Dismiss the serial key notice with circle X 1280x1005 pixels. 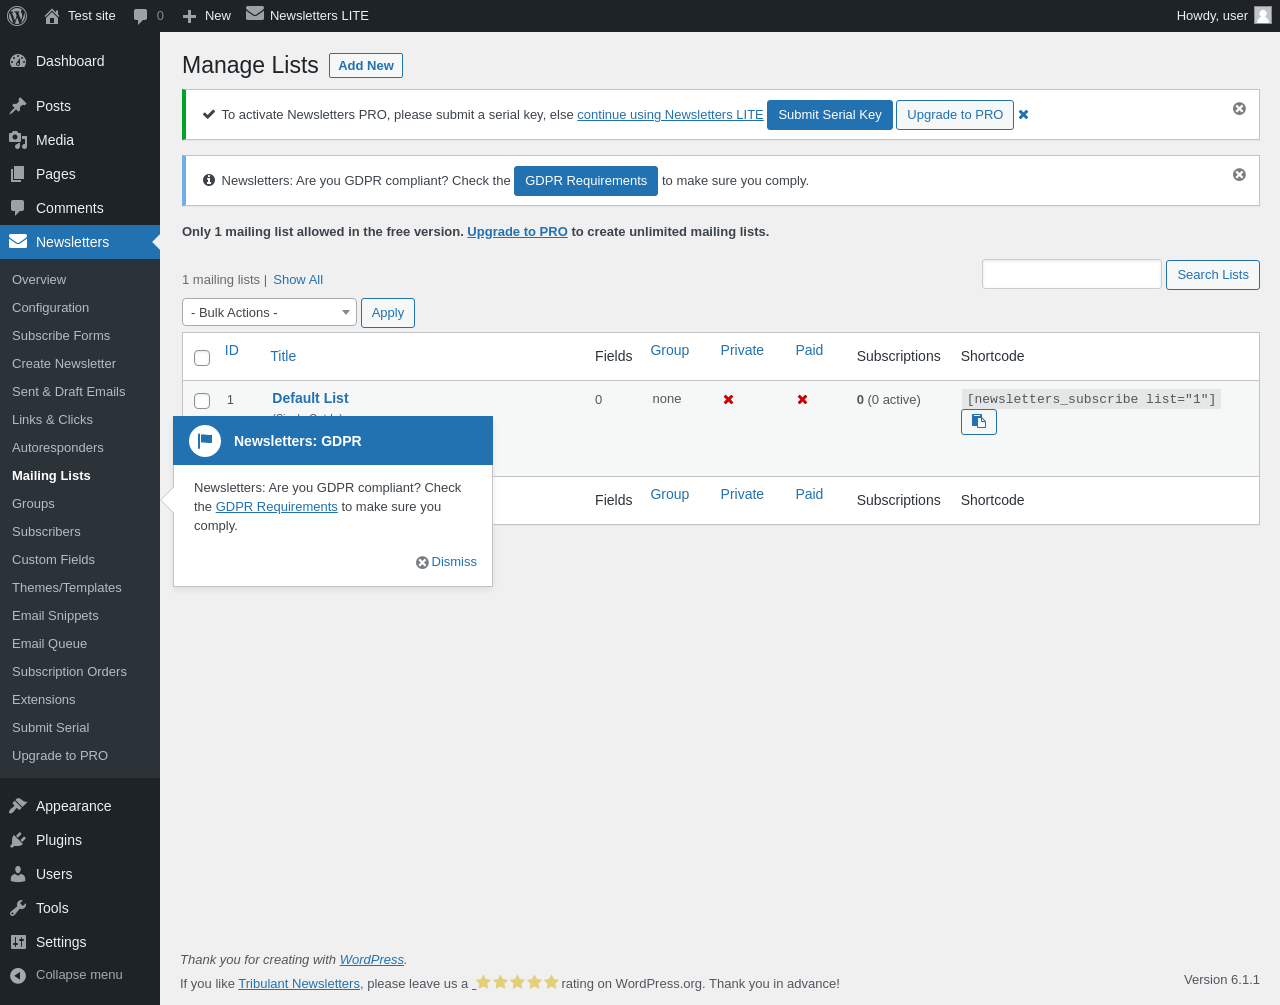pos(1239,108)
